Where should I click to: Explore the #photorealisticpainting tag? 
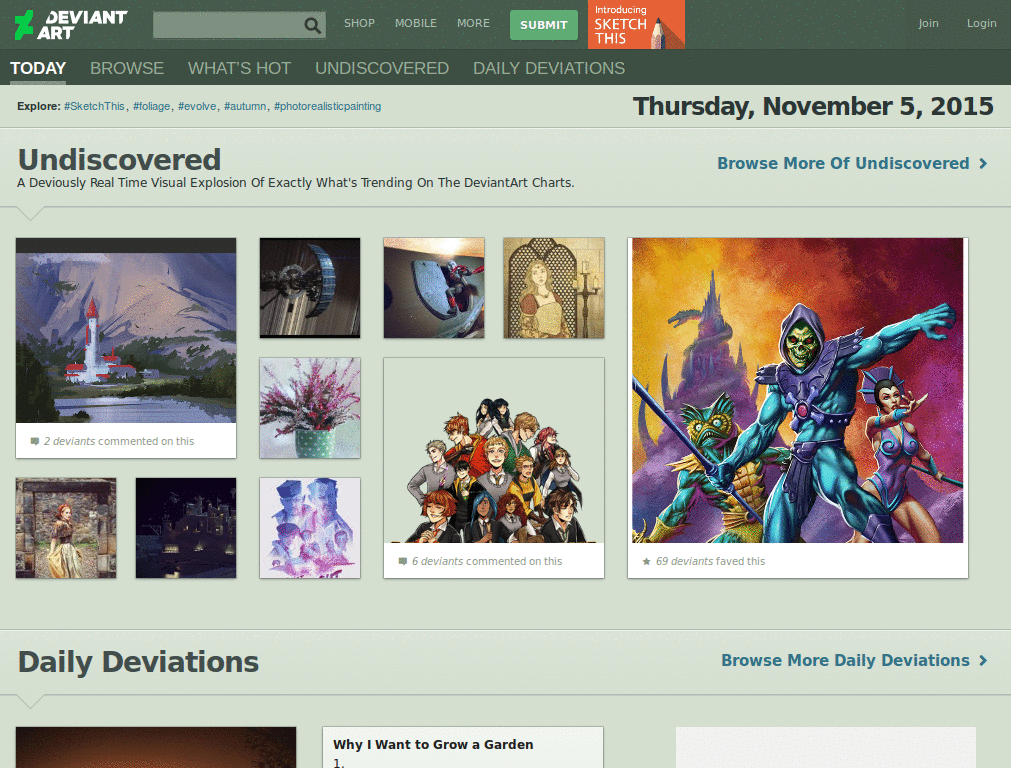[x=327, y=106]
